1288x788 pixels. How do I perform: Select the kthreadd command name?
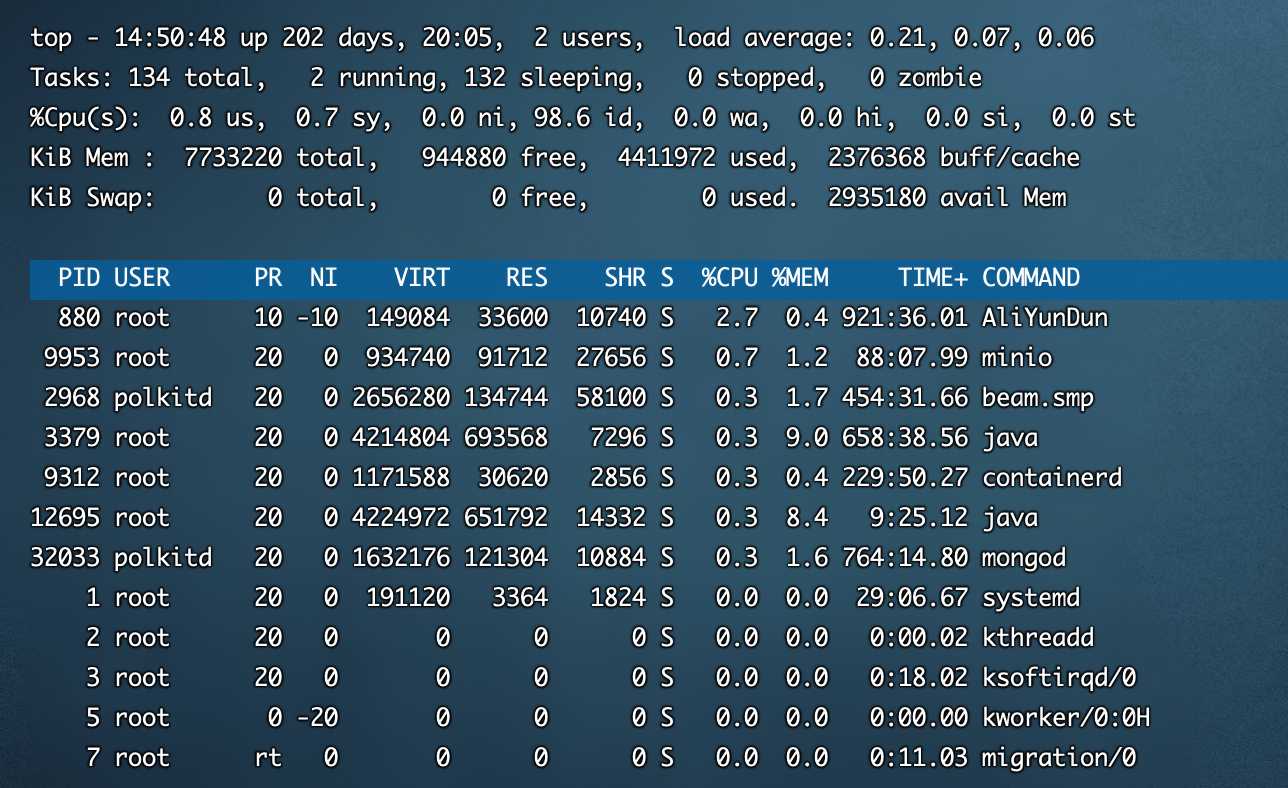click(x=1038, y=638)
